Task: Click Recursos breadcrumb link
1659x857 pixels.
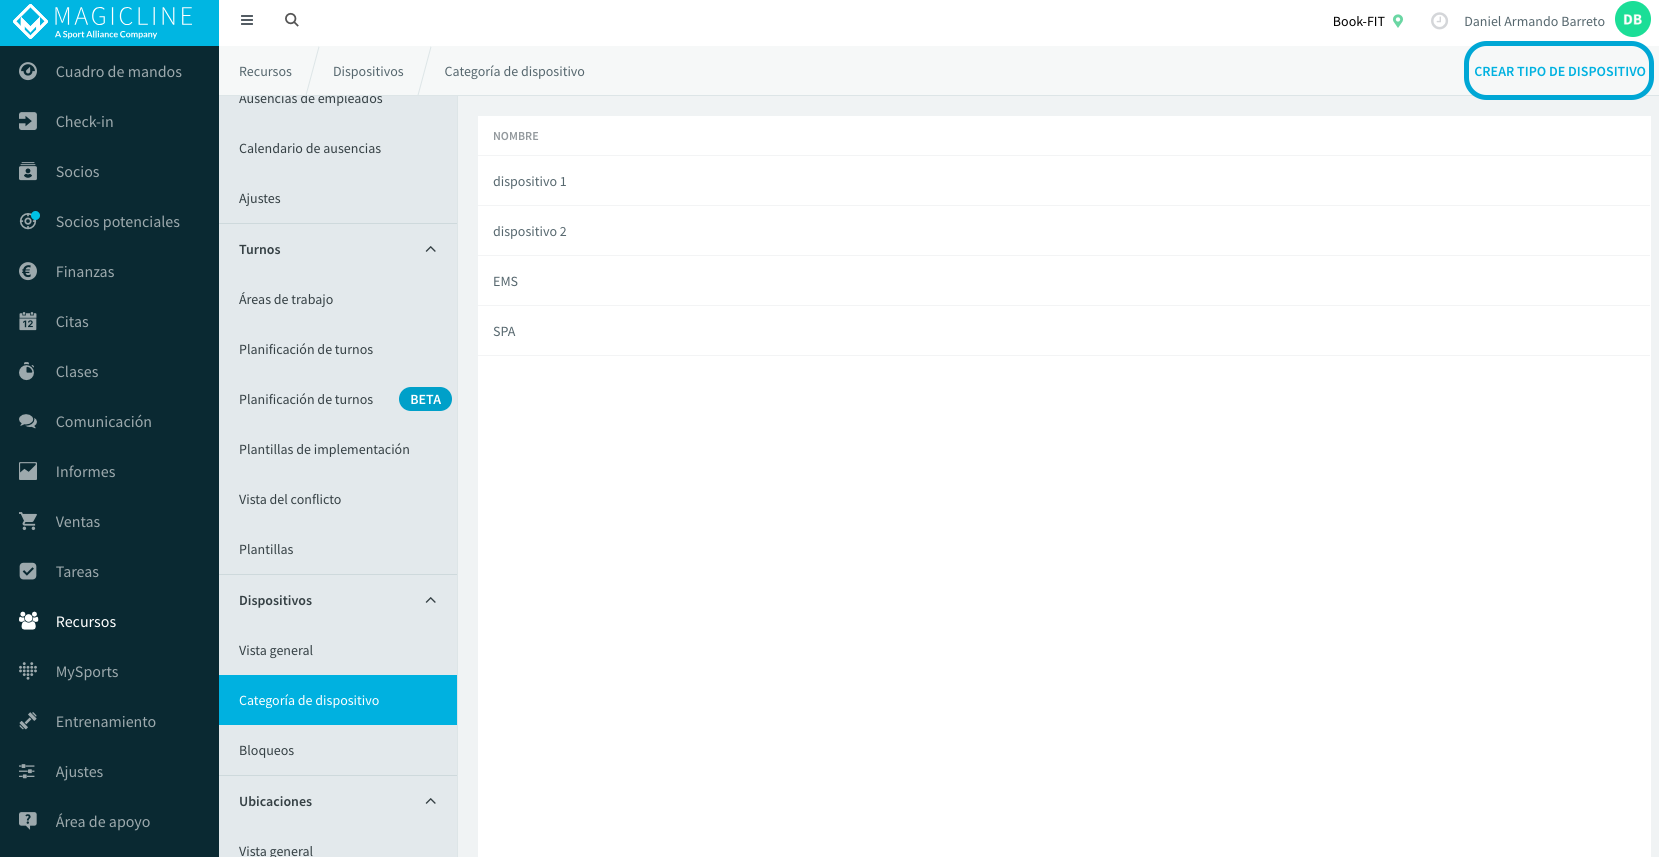Action: click(265, 71)
